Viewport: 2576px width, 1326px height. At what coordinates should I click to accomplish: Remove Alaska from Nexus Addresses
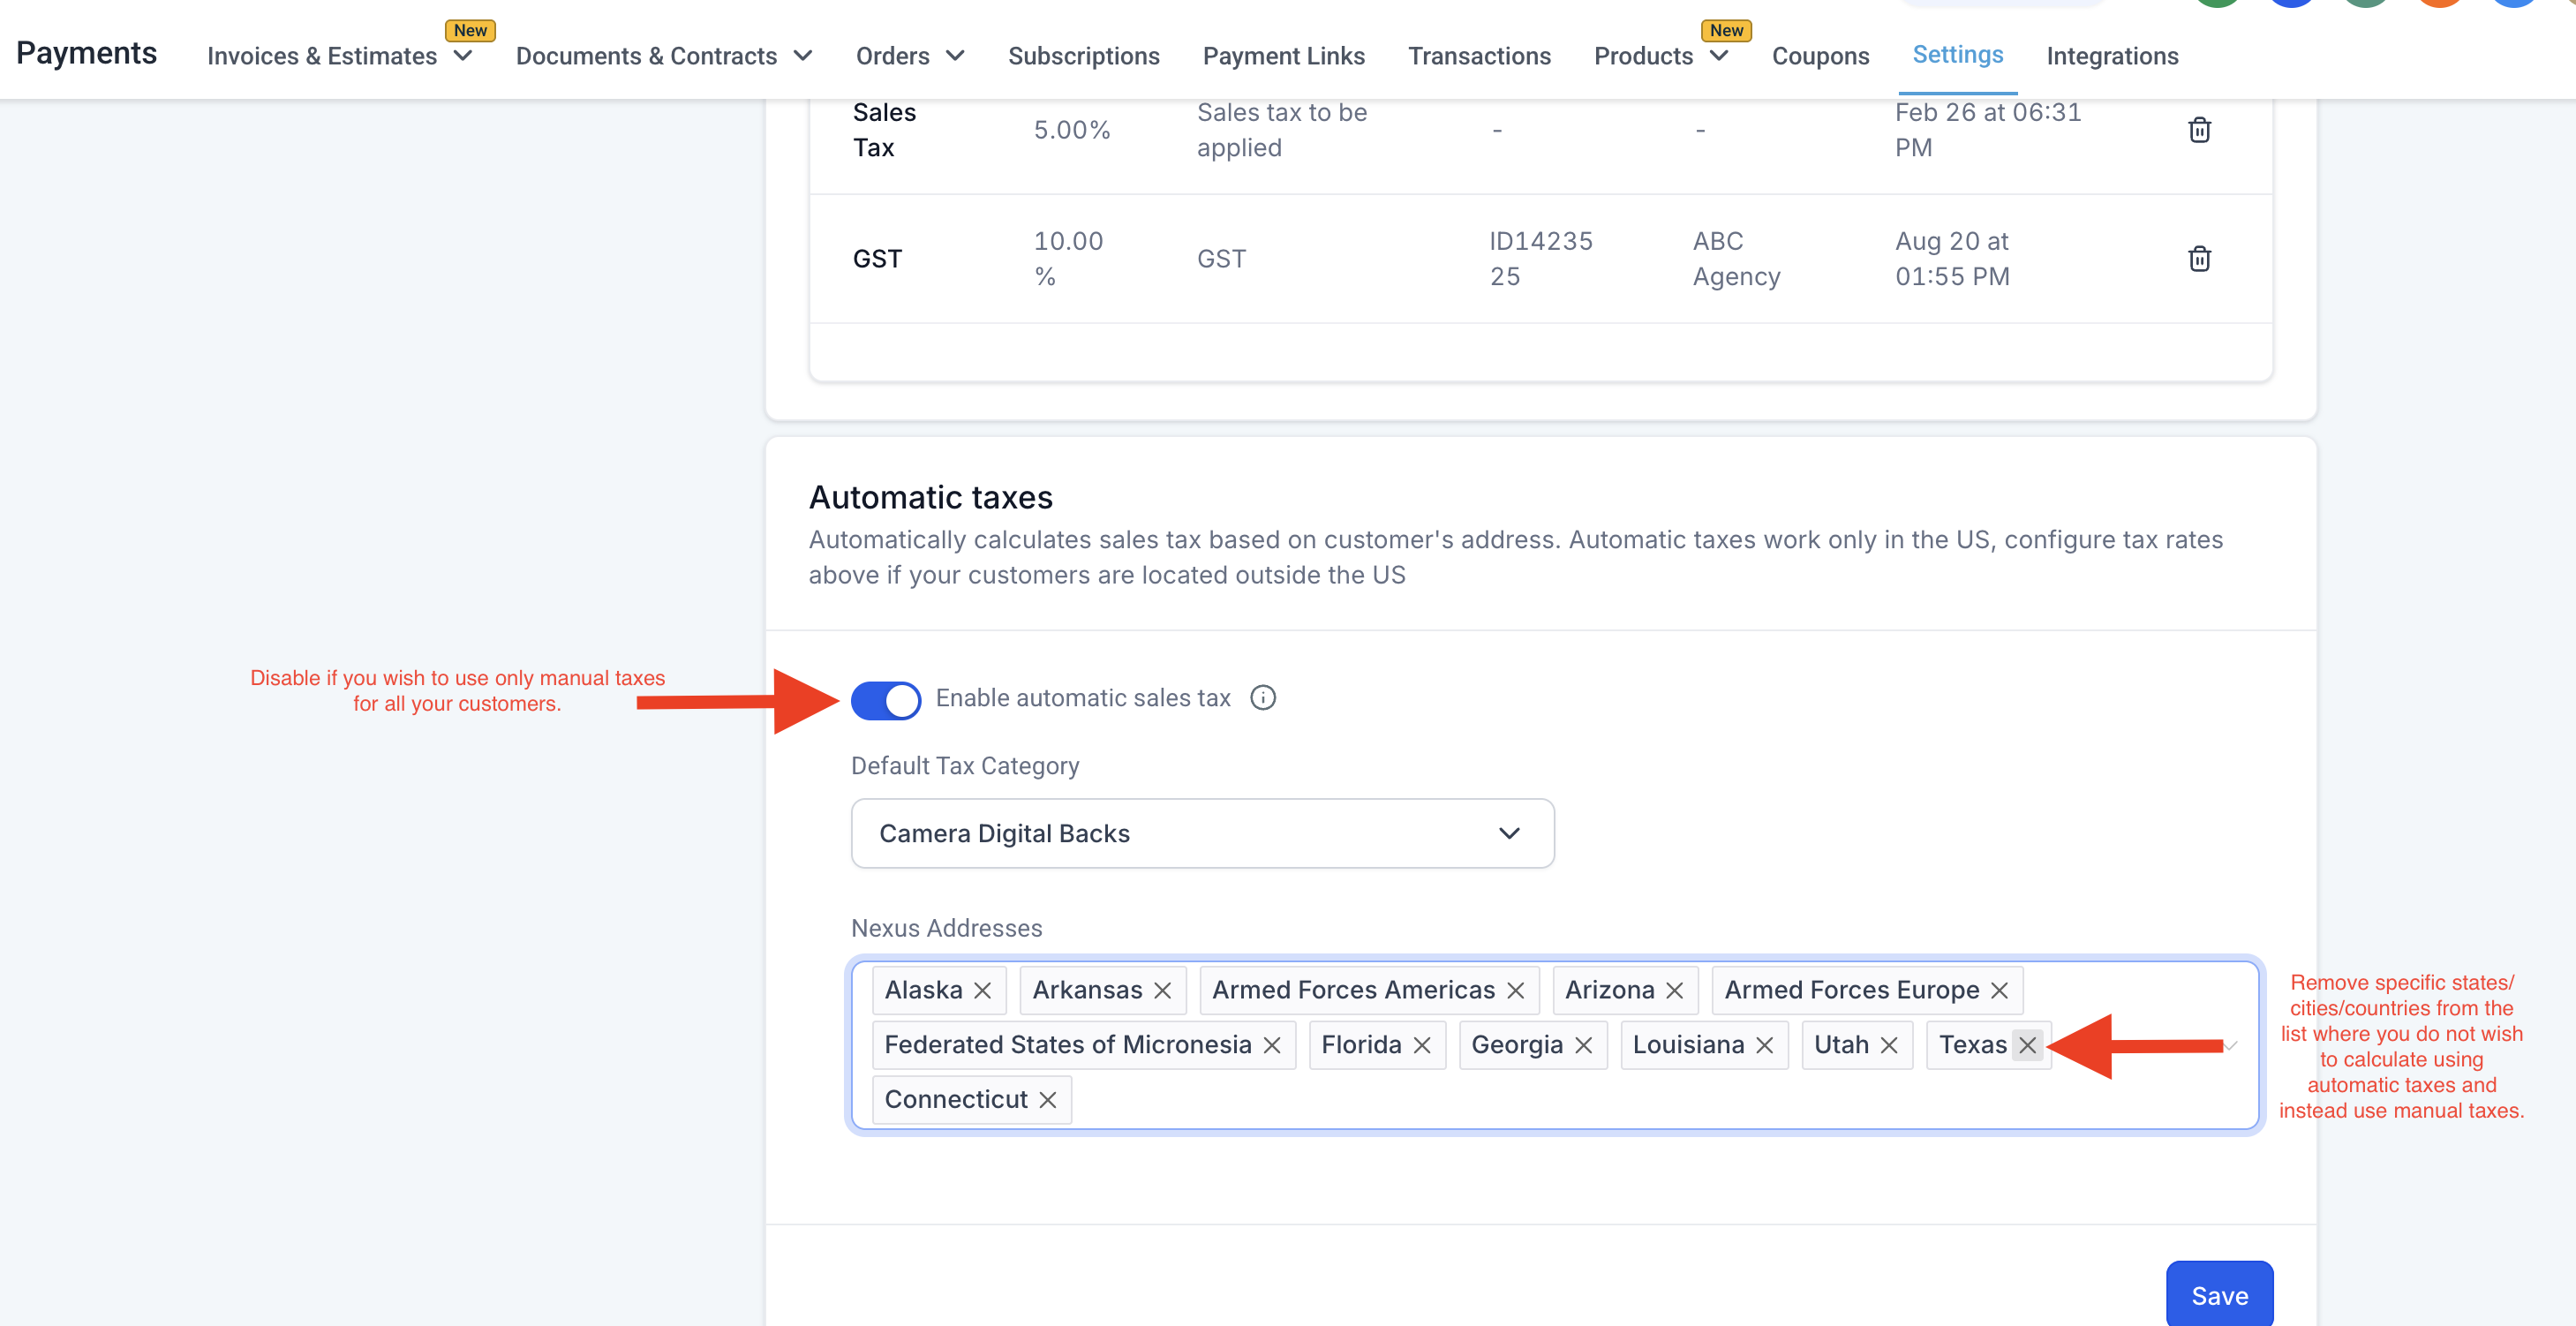(983, 990)
